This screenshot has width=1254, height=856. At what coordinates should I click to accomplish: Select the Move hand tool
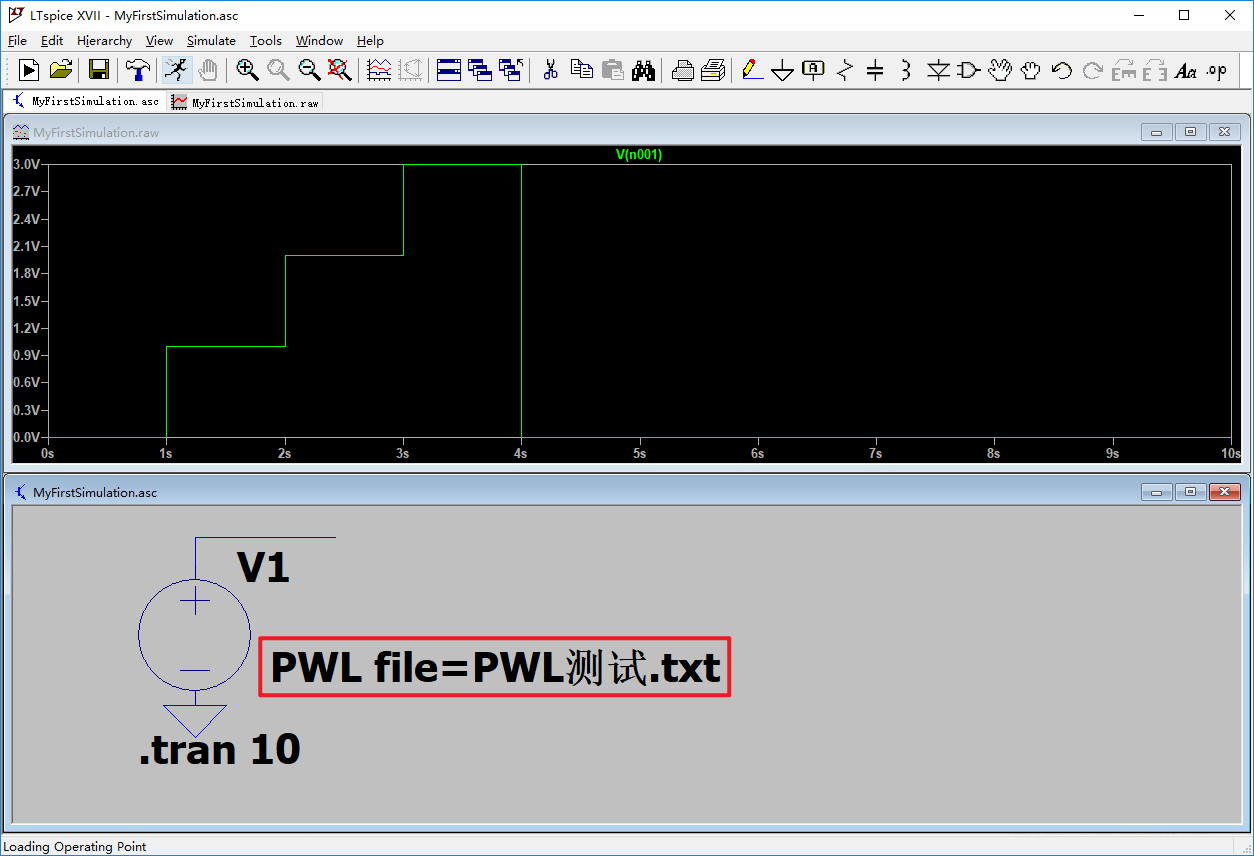click(1000, 70)
